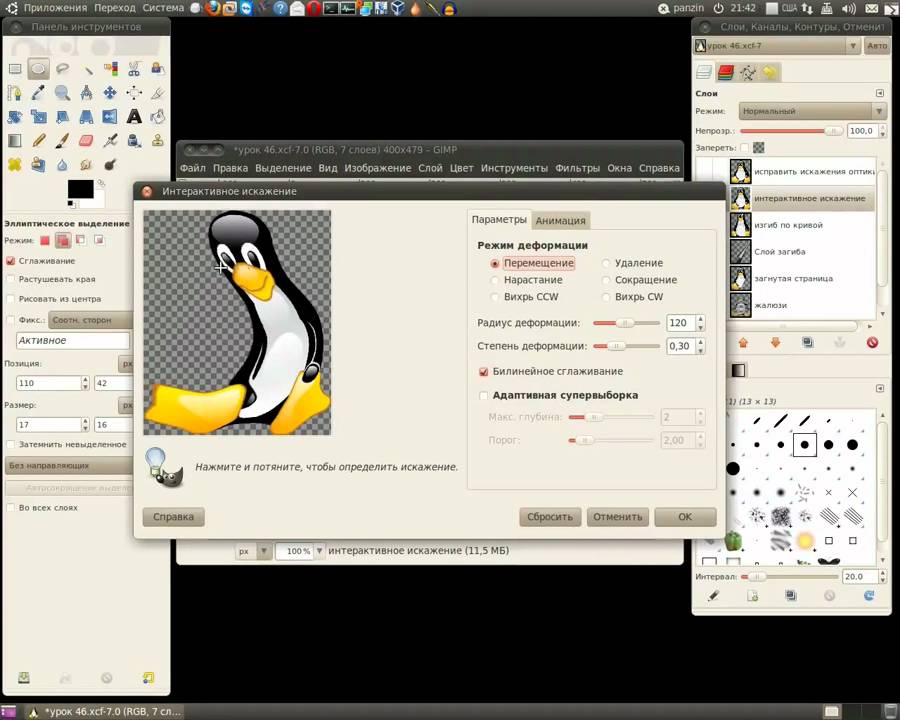
Task: Select the Eraser tool
Action: pos(86,141)
